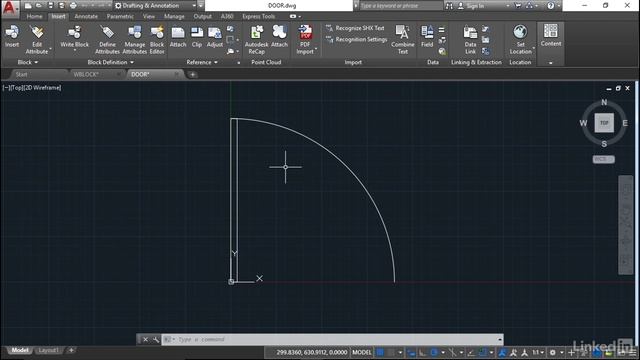Viewport: 640px width, 360px height.
Task: Insert a Field
Action: coord(427,36)
